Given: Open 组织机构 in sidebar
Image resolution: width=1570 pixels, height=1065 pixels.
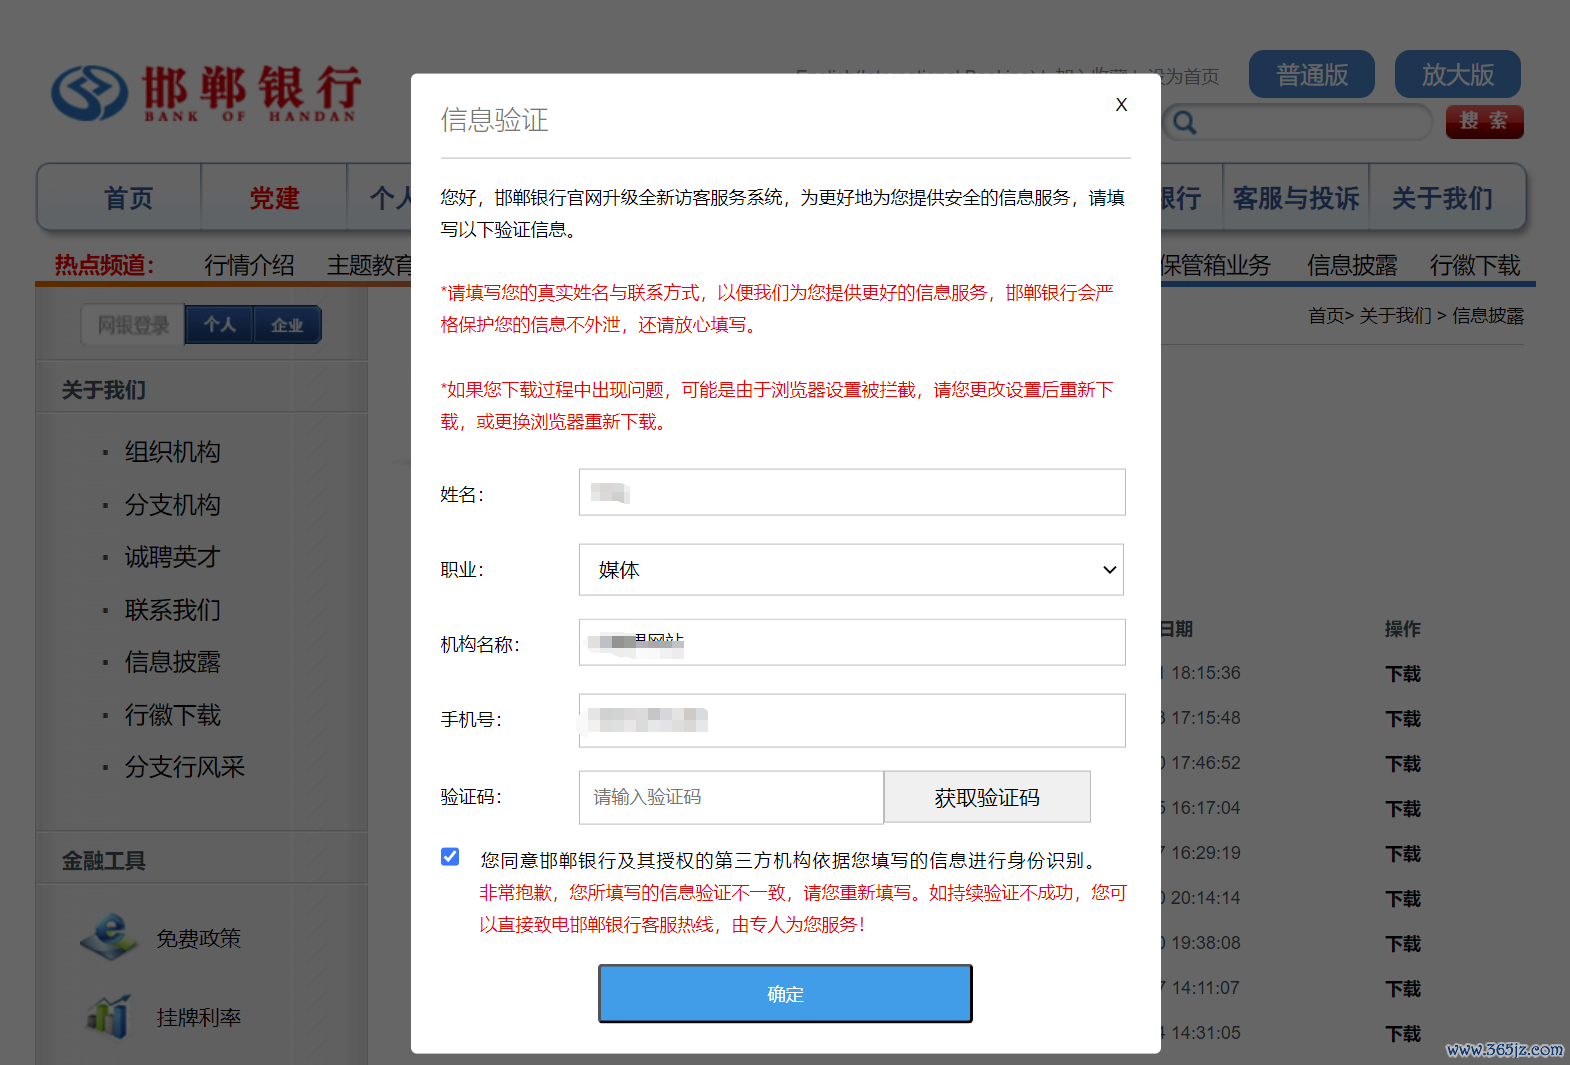Looking at the screenshot, I should 173,452.
